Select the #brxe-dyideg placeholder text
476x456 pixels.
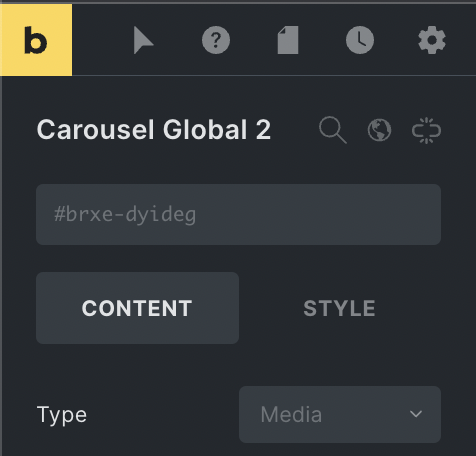coord(125,214)
